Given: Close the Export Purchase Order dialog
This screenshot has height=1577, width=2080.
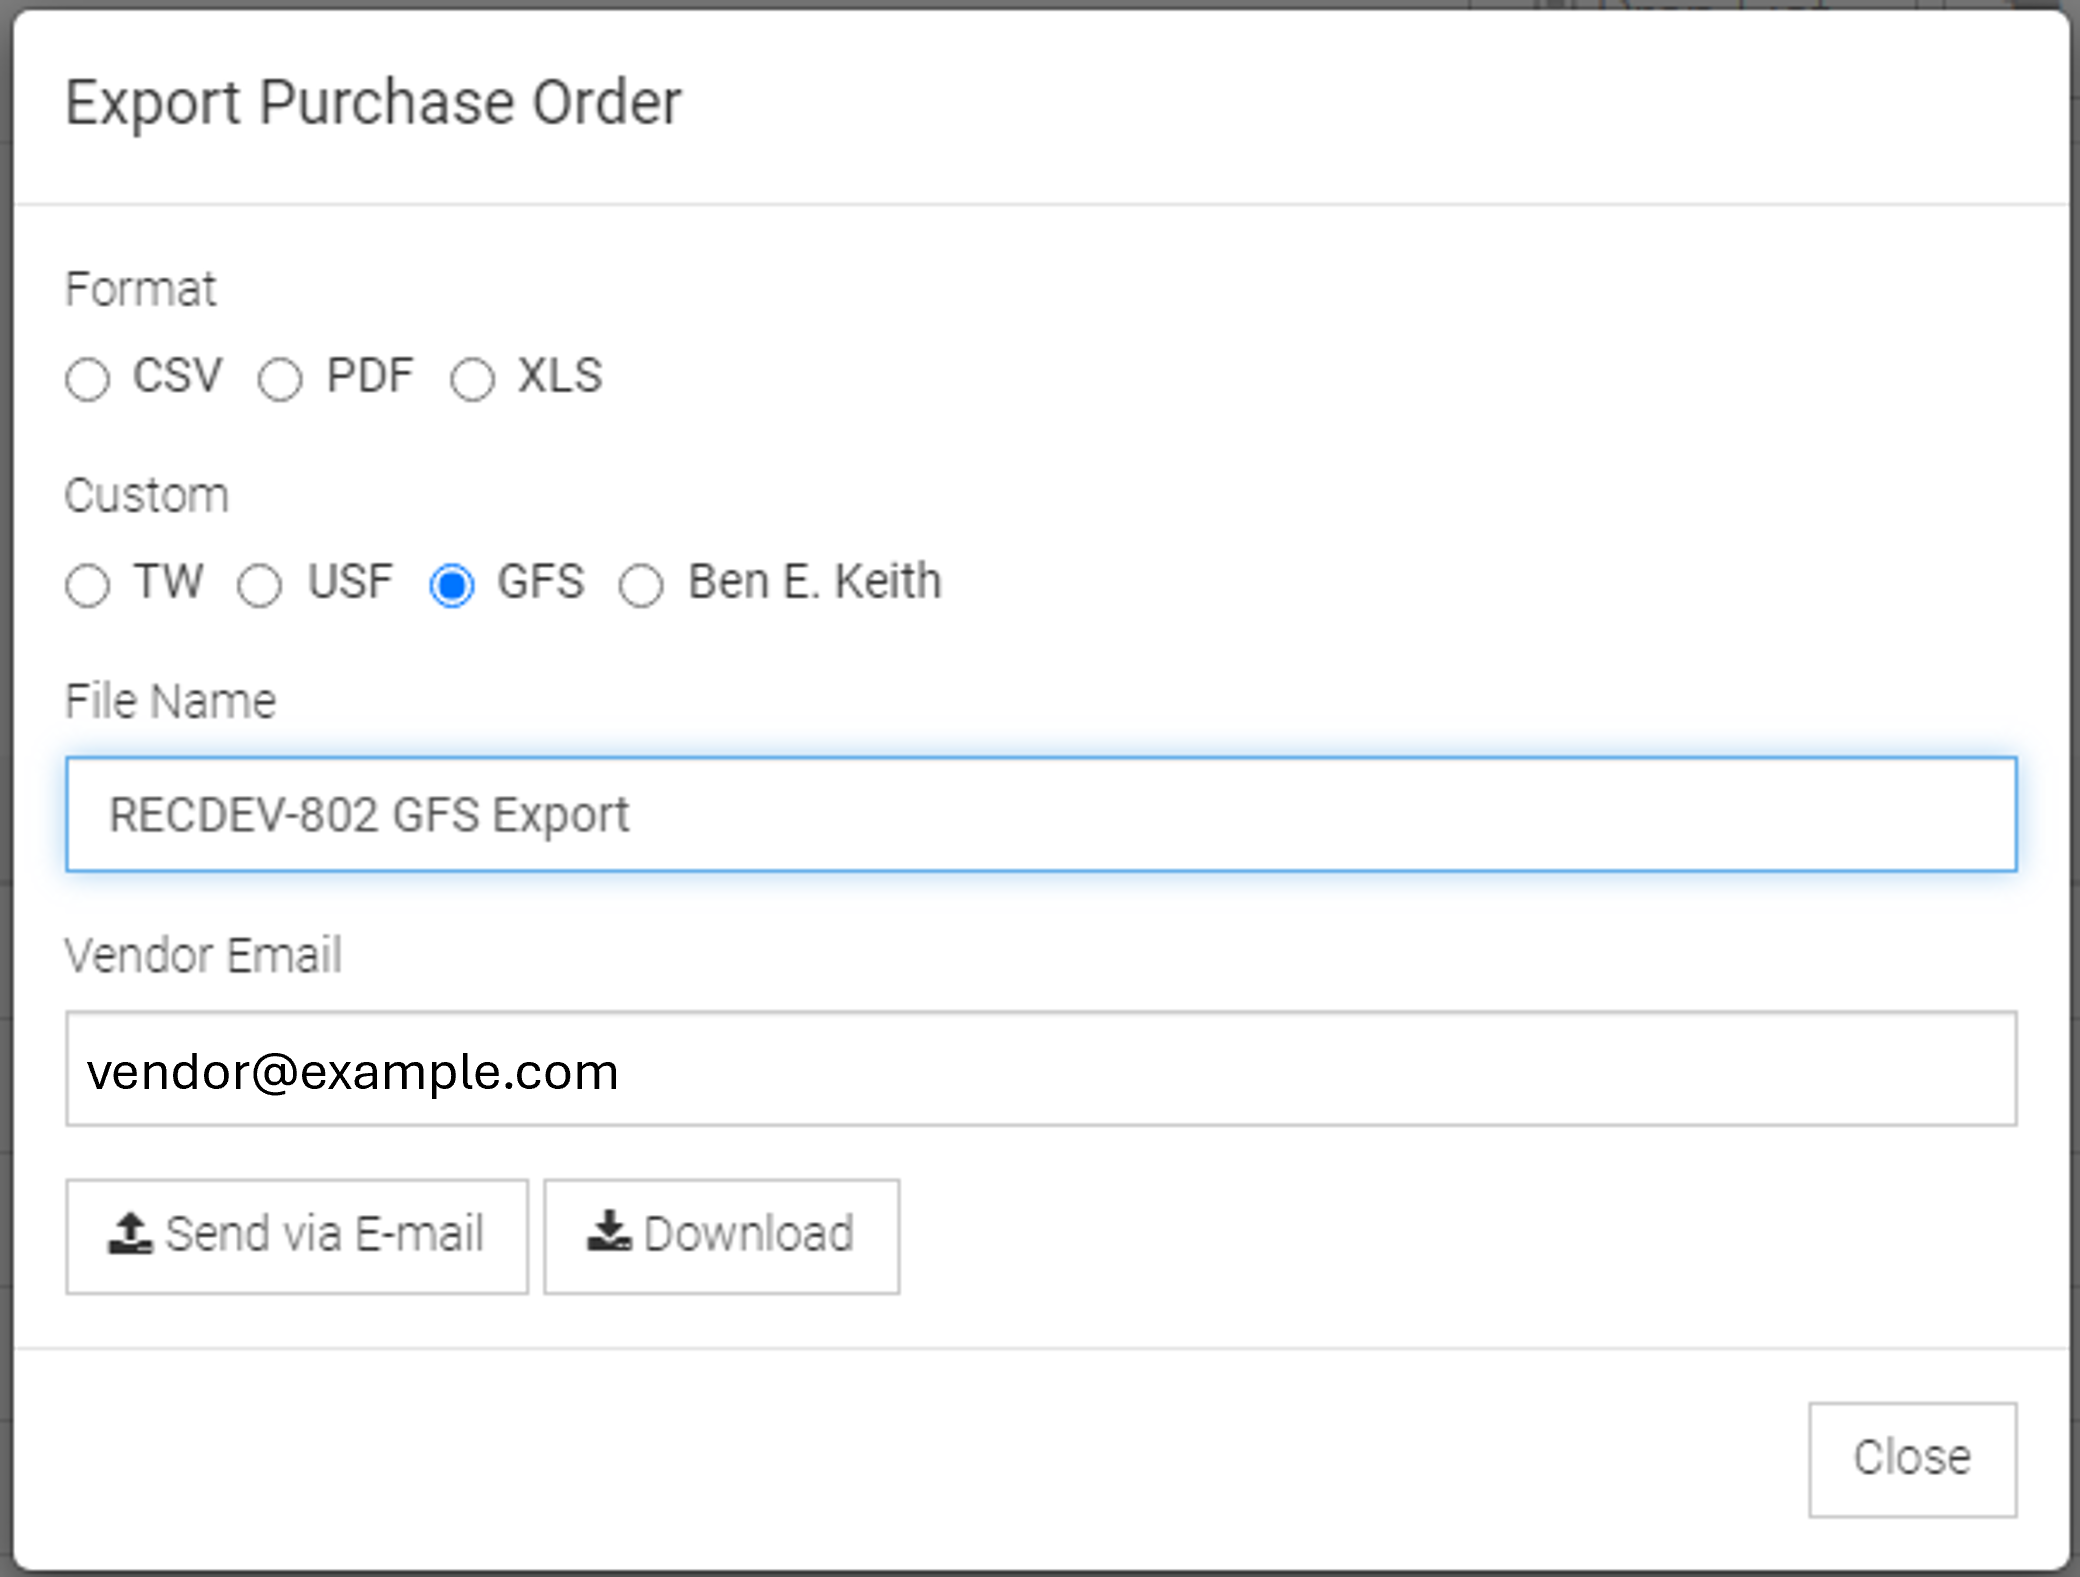Looking at the screenshot, I should 1912,1459.
